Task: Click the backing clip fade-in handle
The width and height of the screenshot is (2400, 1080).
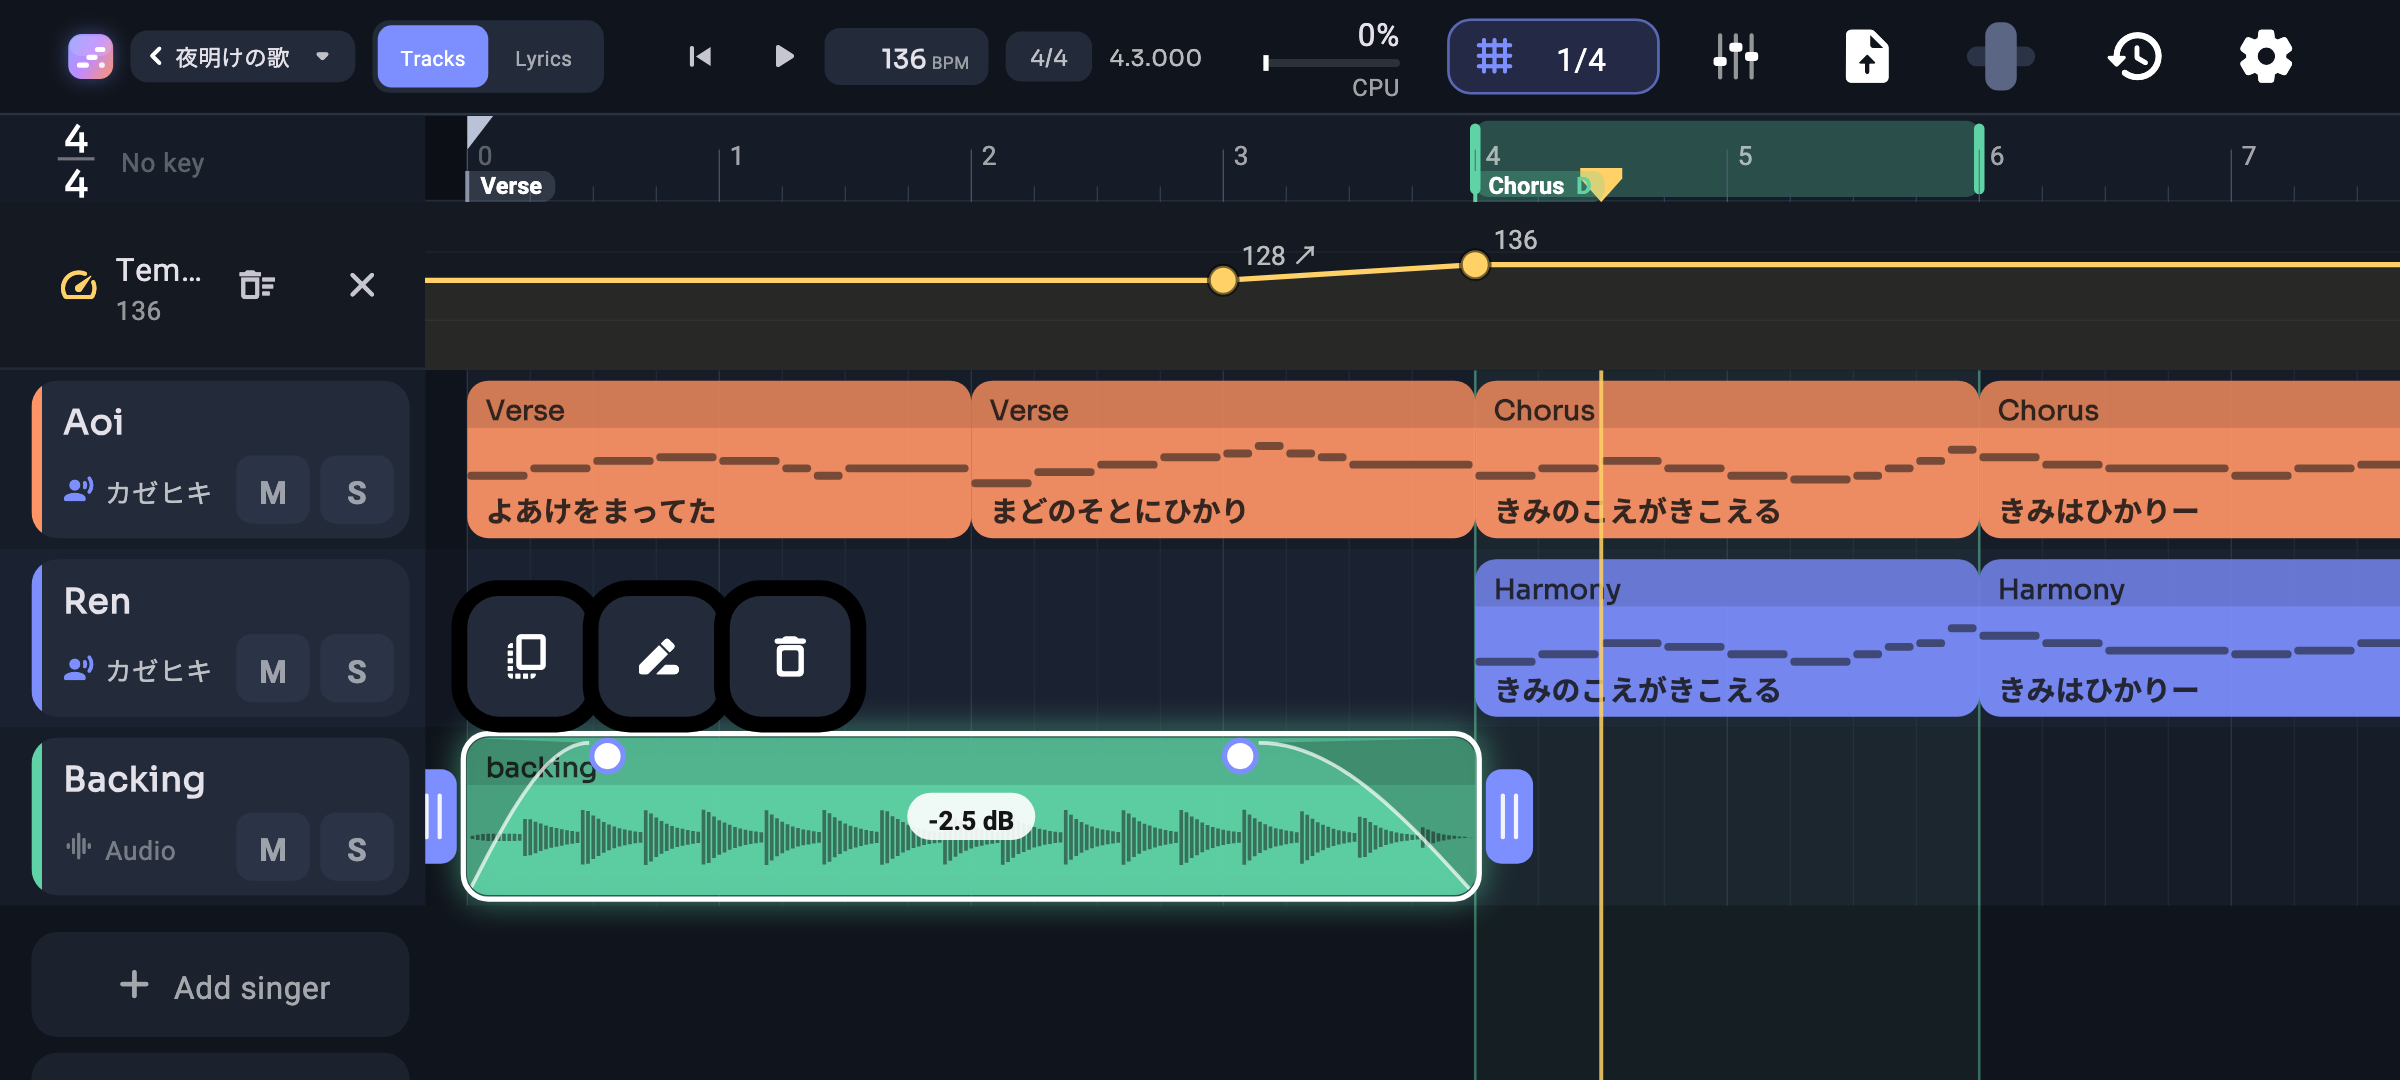Action: pos(608,756)
